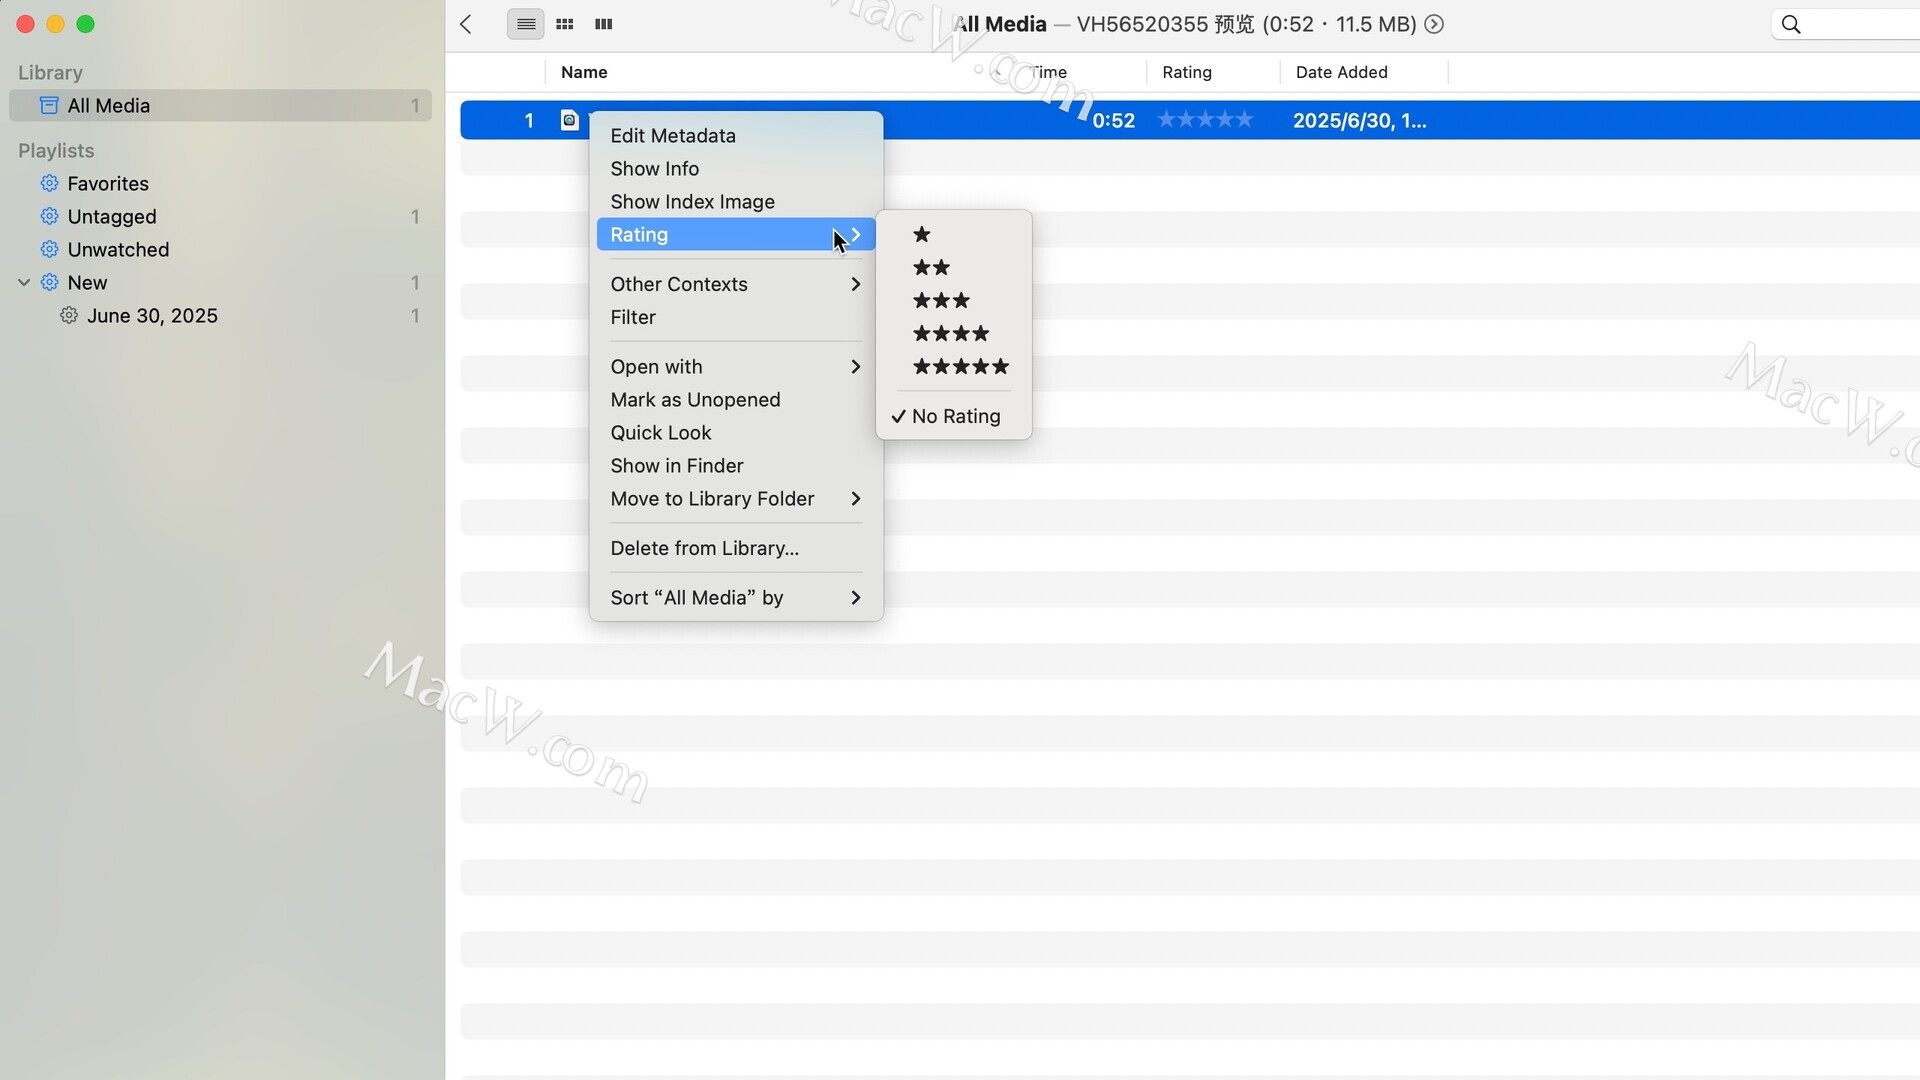Switch to list view mode

pos(526,24)
